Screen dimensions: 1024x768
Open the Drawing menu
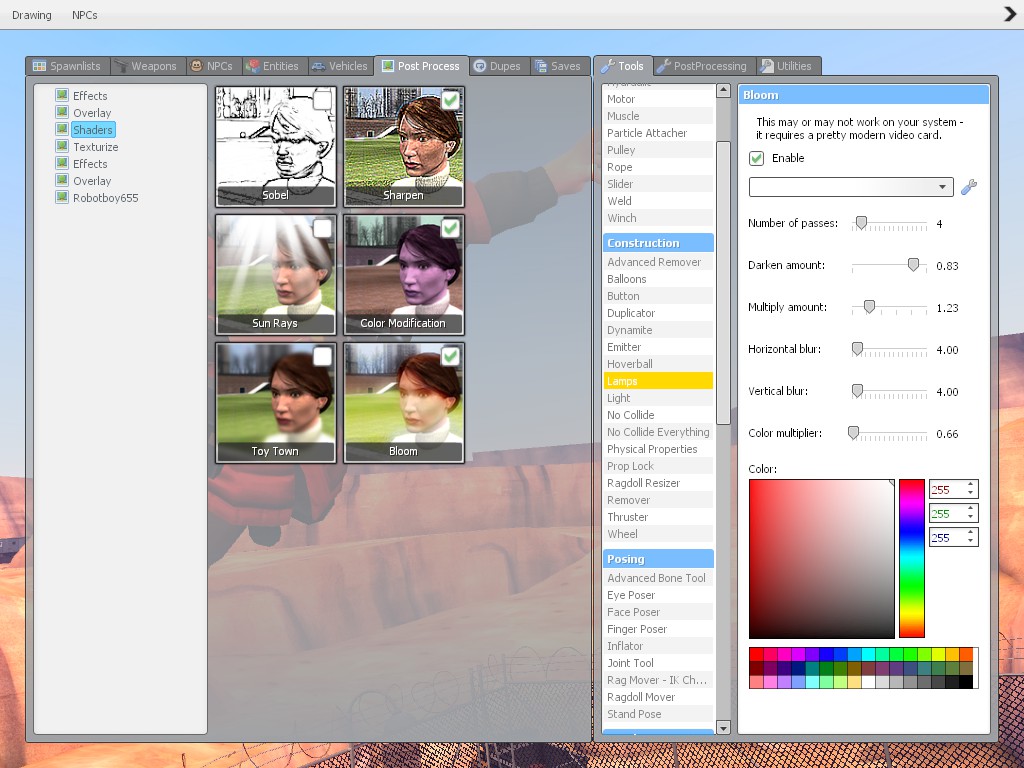31,15
